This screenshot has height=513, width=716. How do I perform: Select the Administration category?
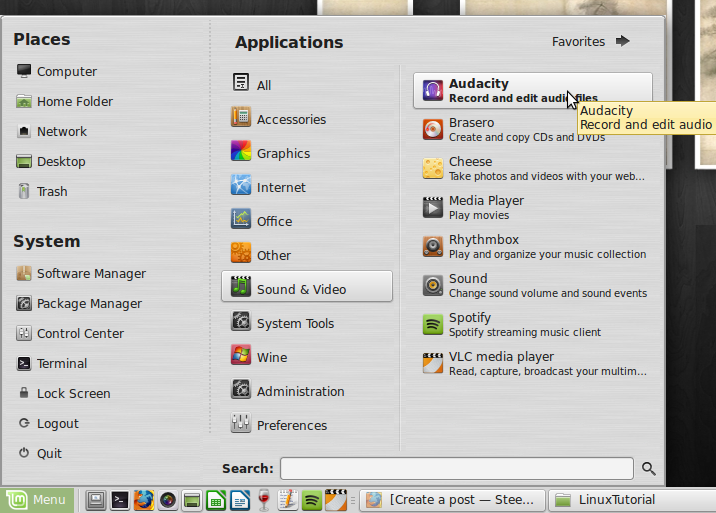(307, 389)
